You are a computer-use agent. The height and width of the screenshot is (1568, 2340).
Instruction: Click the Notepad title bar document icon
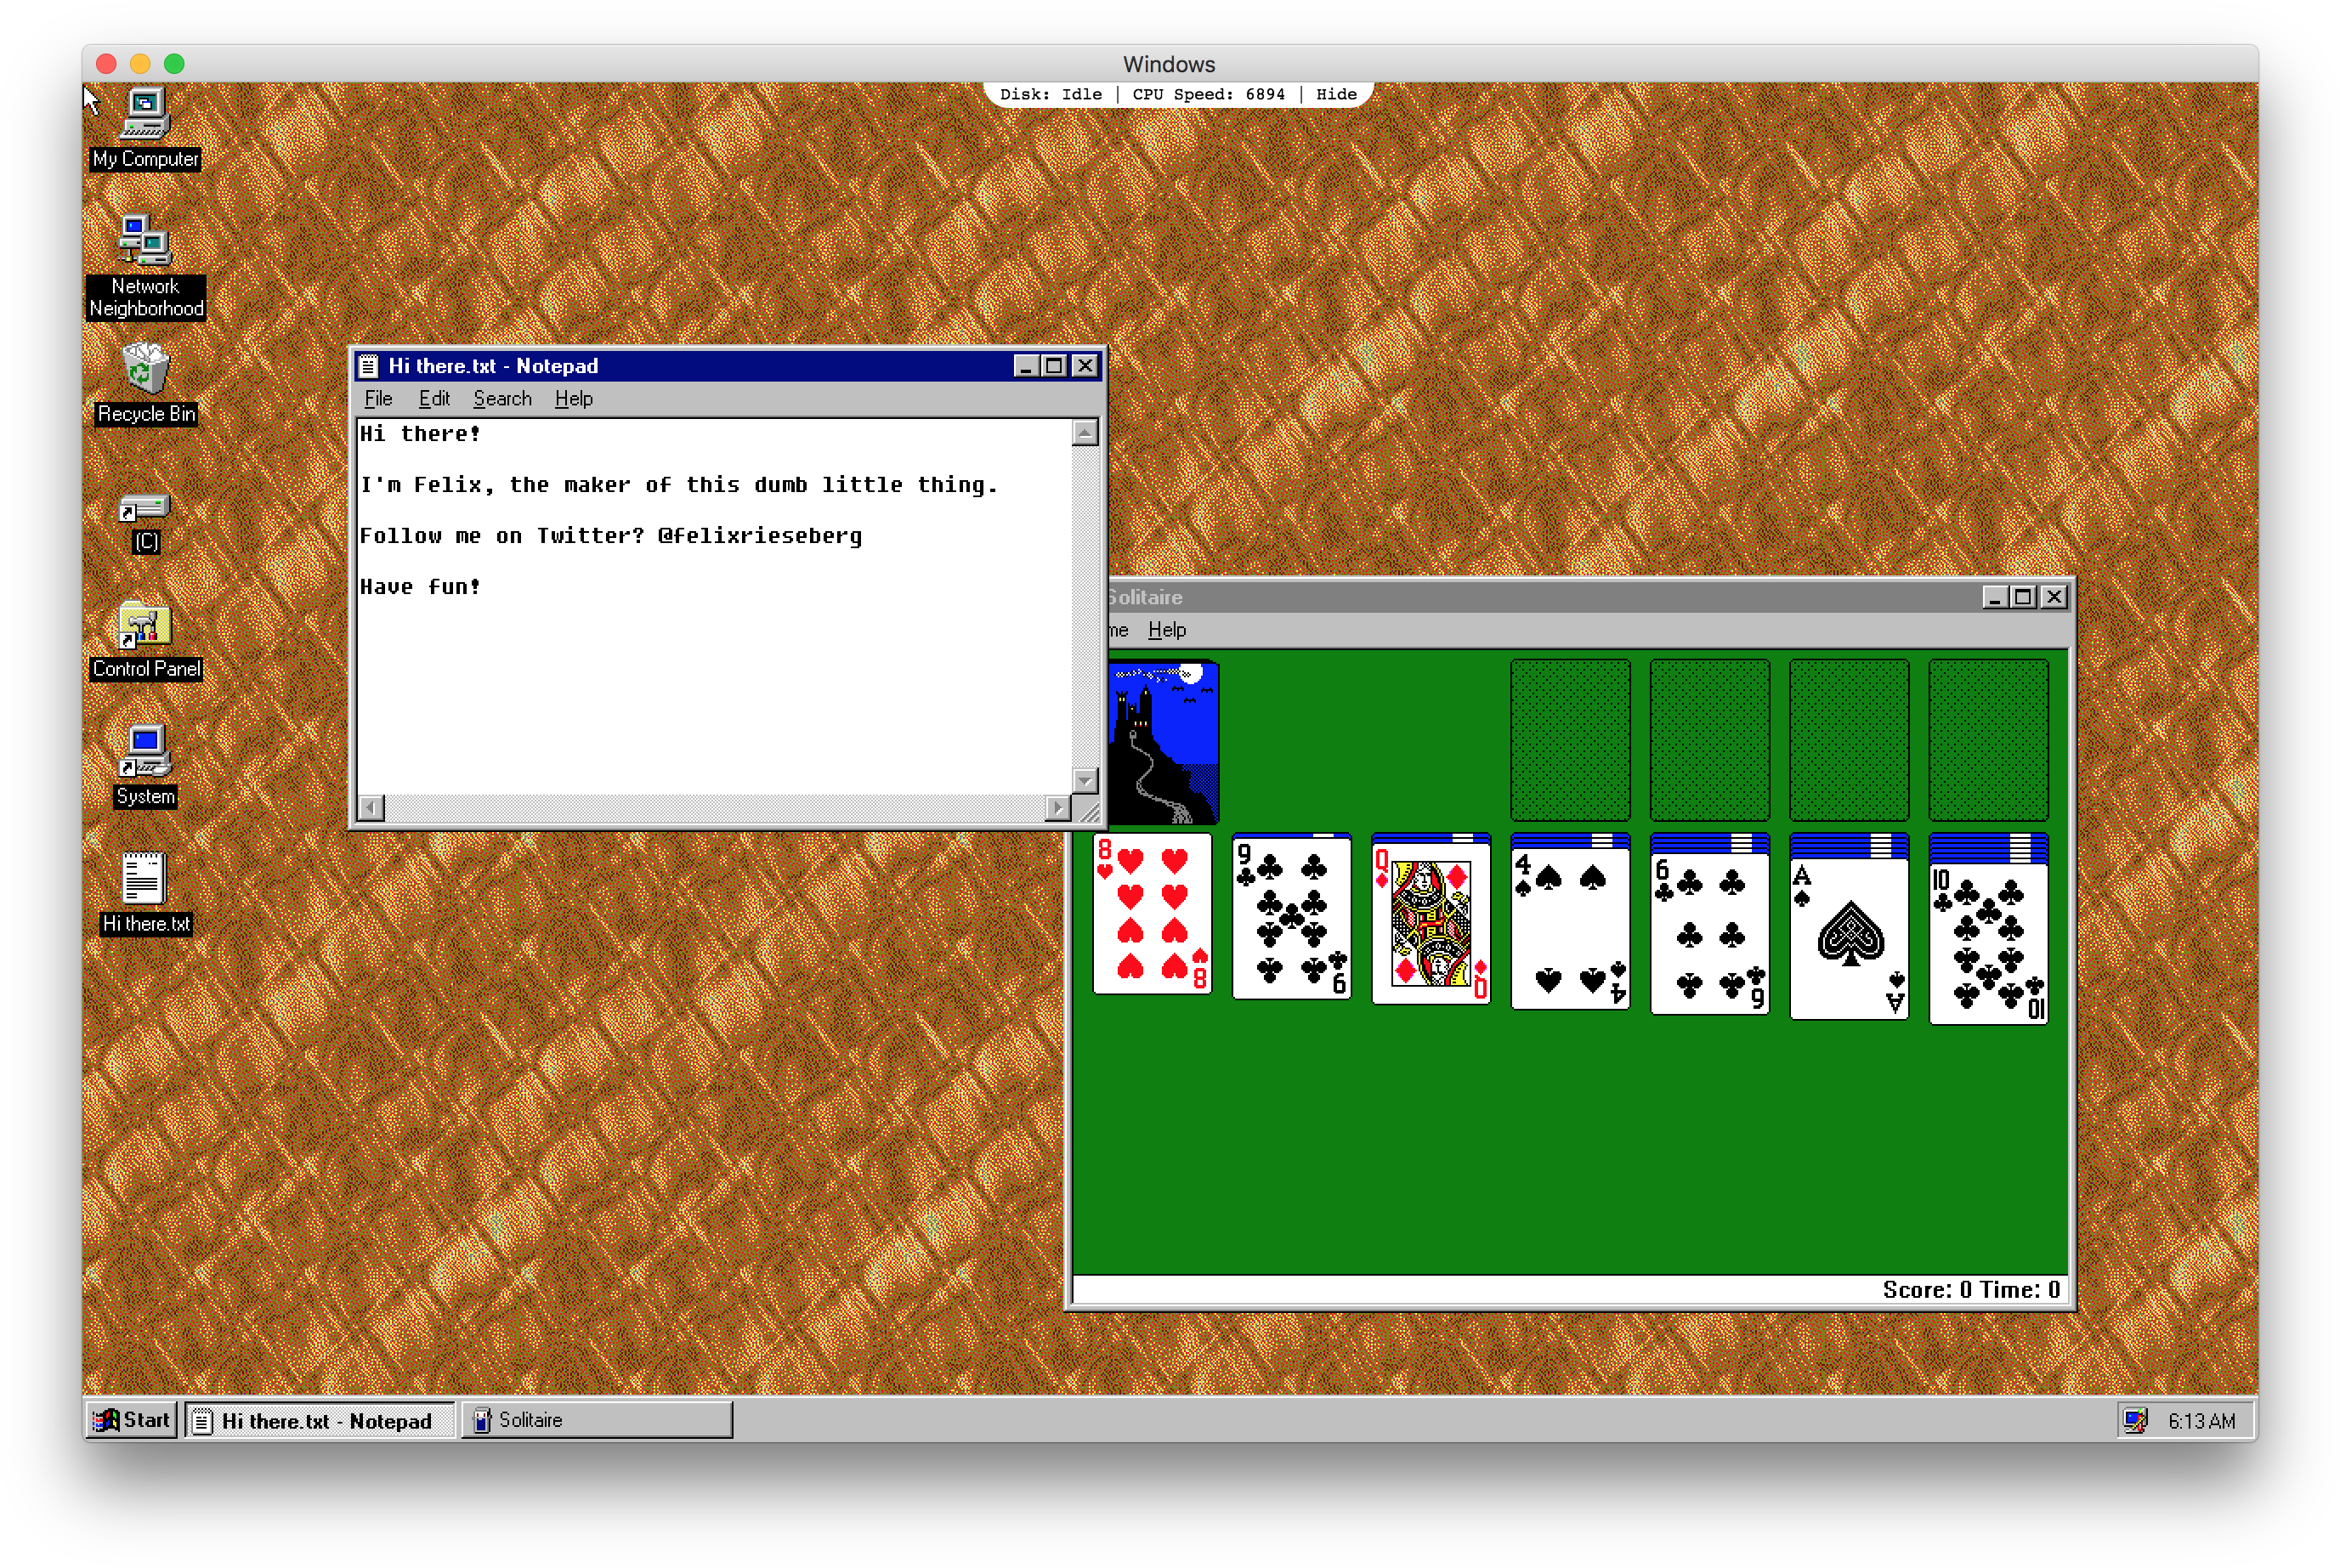(x=369, y=366)
